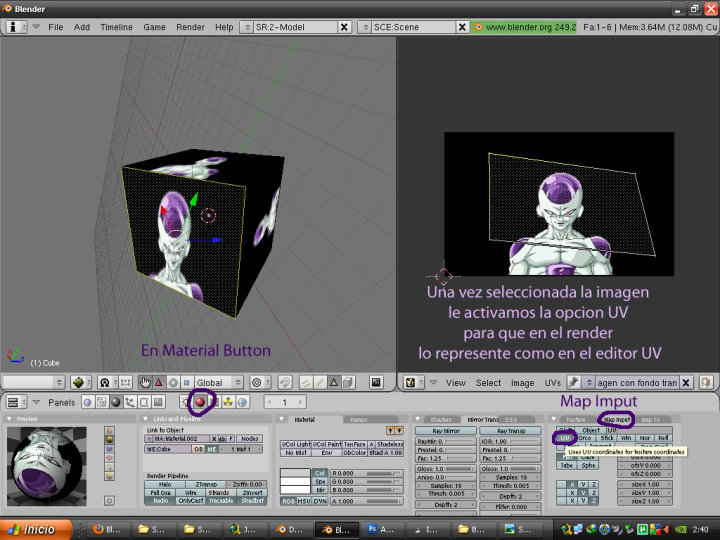Open the draw type cube dropdown
The image size is (720, 540).
tap(81, 382)
